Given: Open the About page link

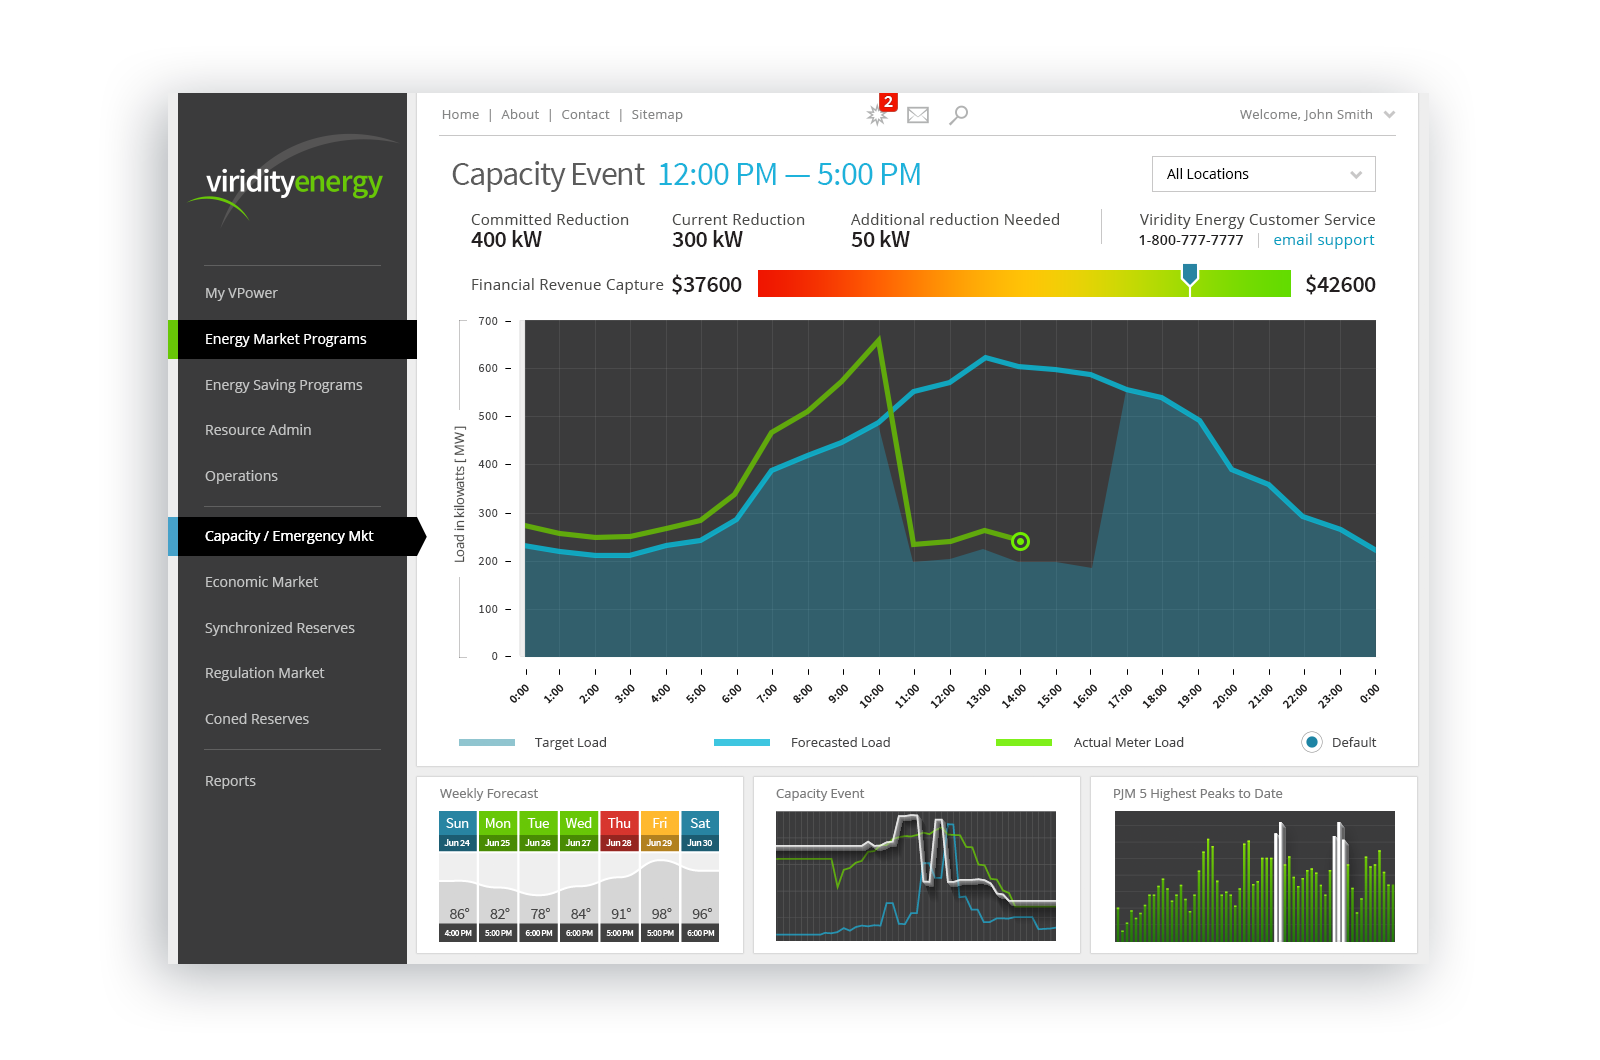Looking at the screenshot, I should click(x=520, y=115).
